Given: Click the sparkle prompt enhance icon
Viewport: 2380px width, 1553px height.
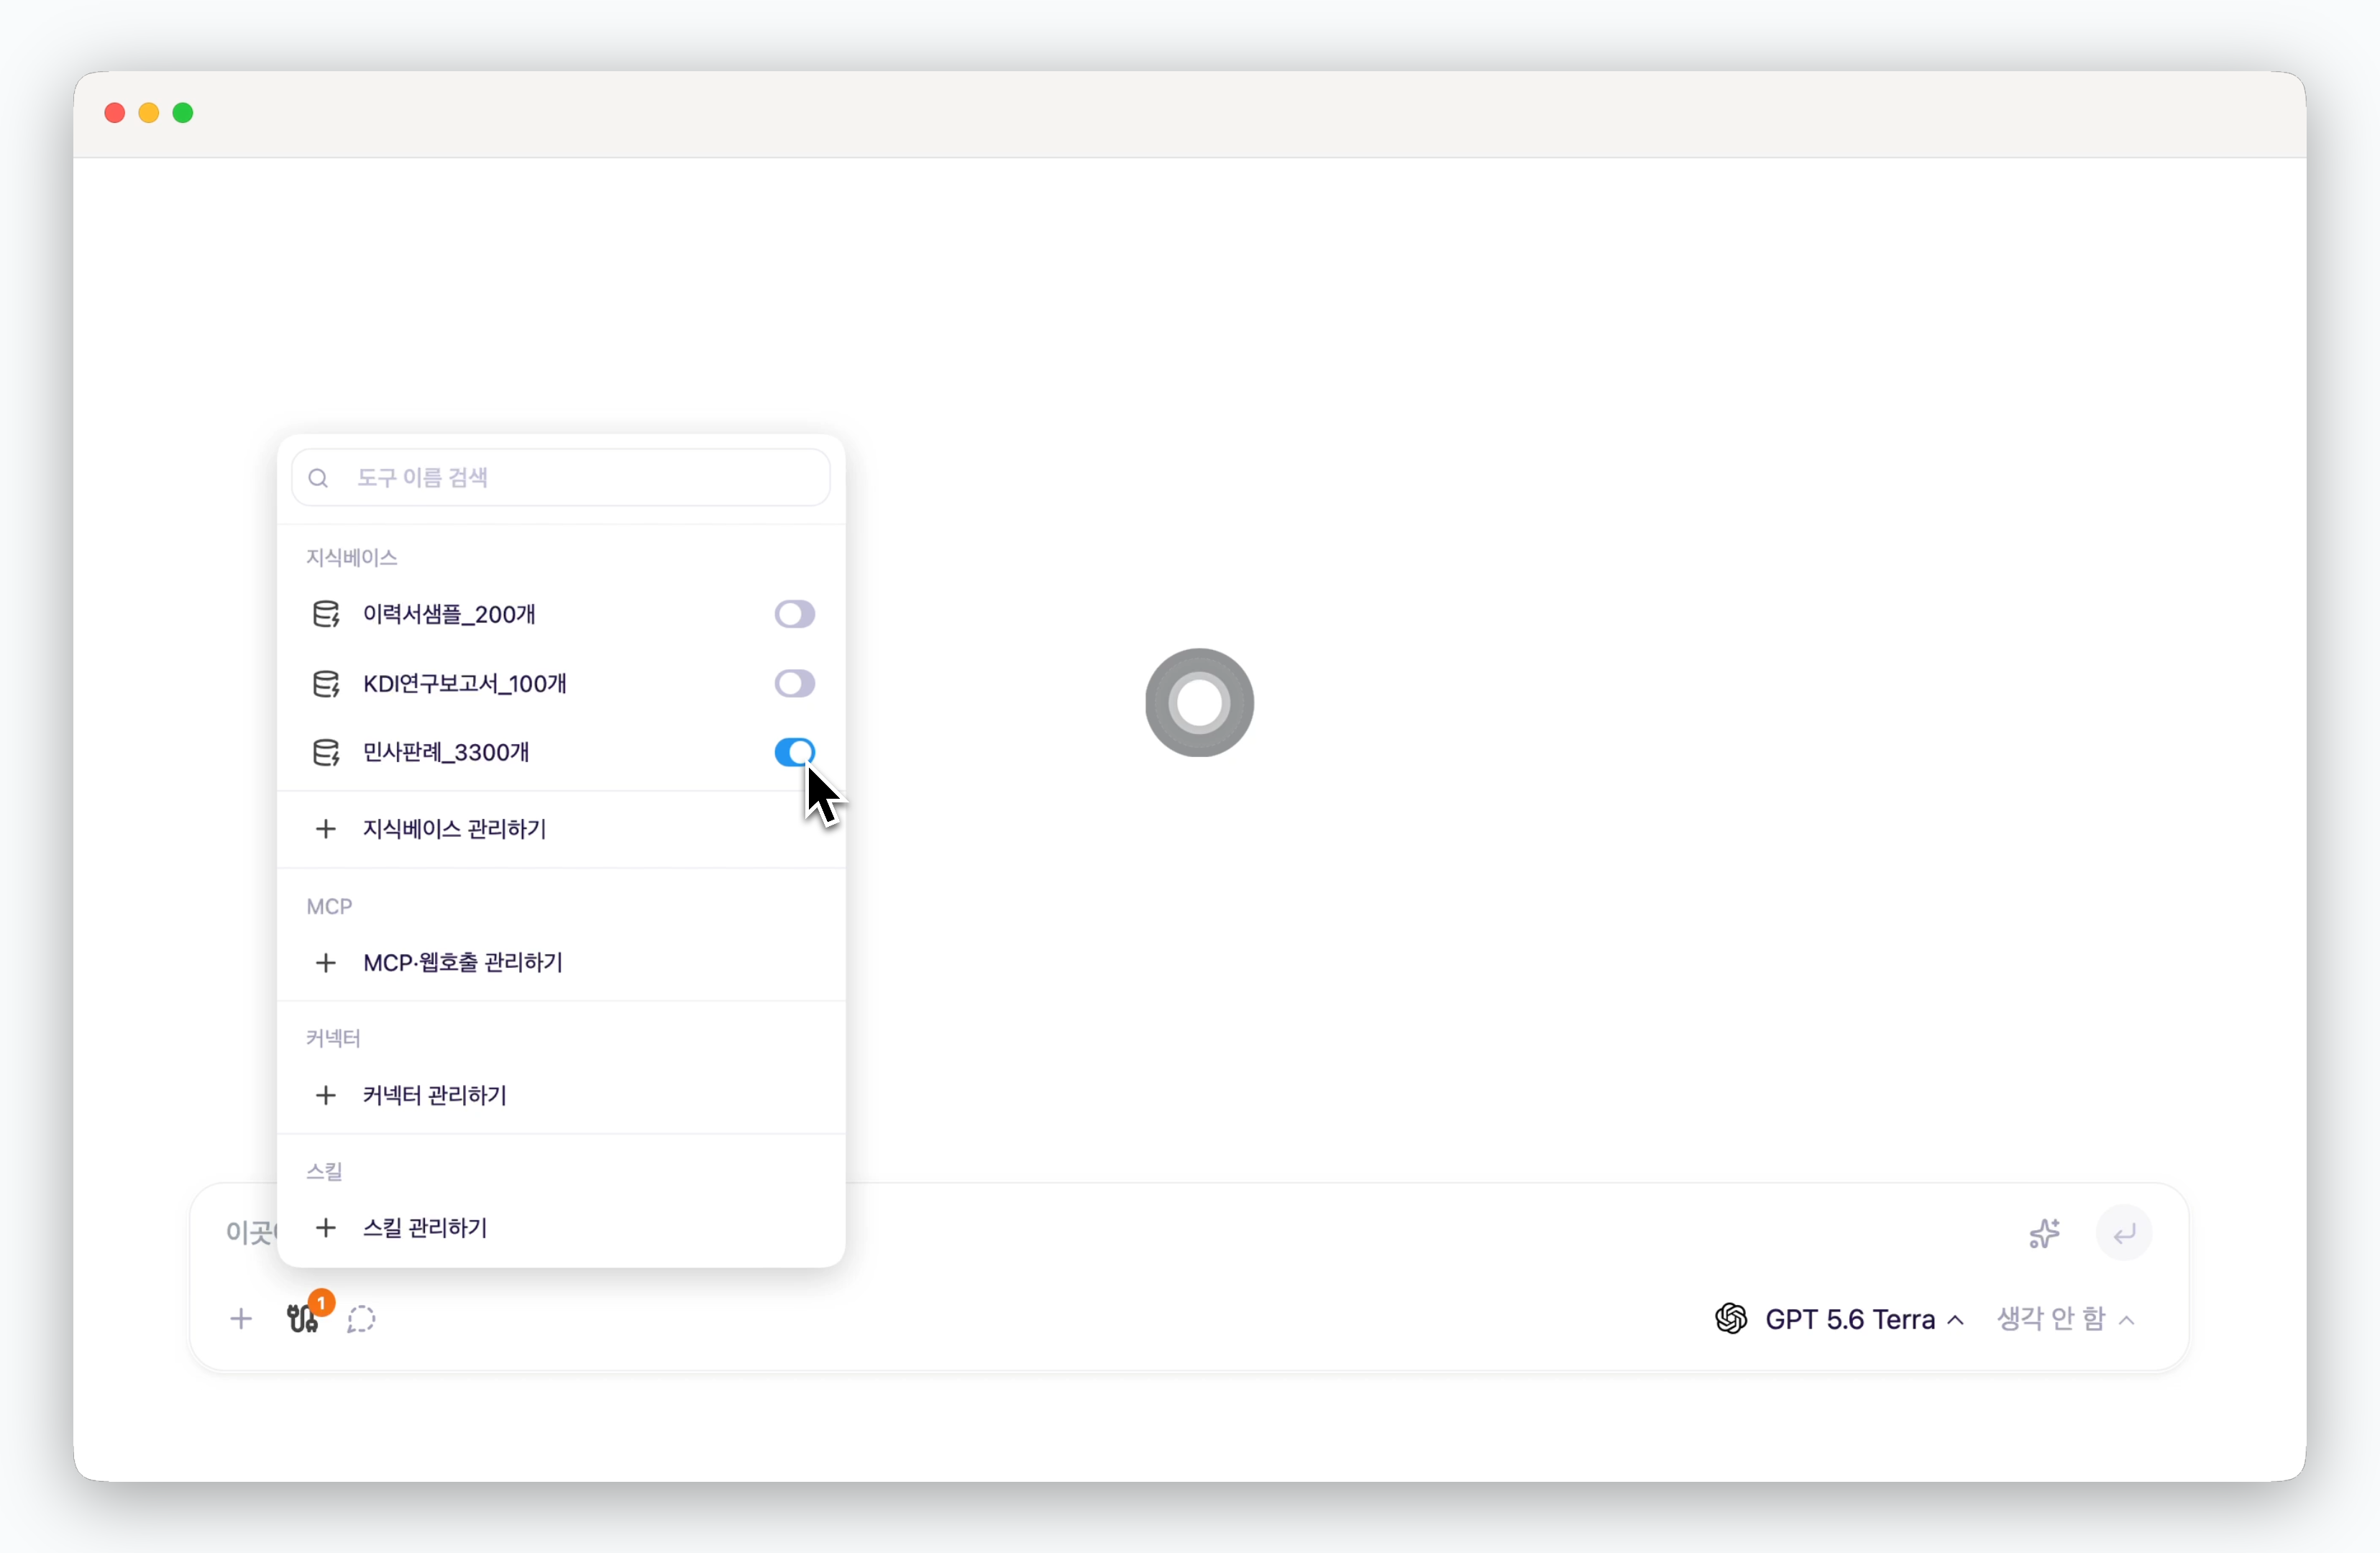Looking at the screenshot, I should click(x=2045, y=1233).
